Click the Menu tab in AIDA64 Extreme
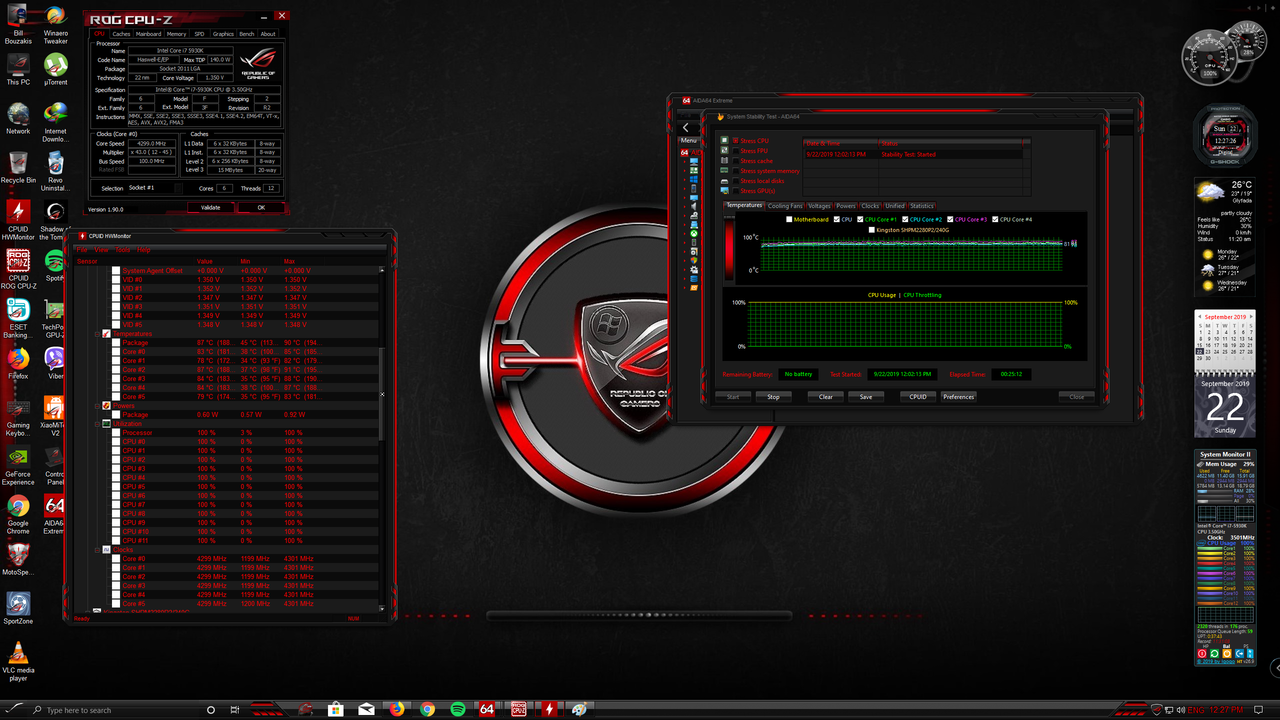This screenshot has width=1280, height=720. (688, 140)
